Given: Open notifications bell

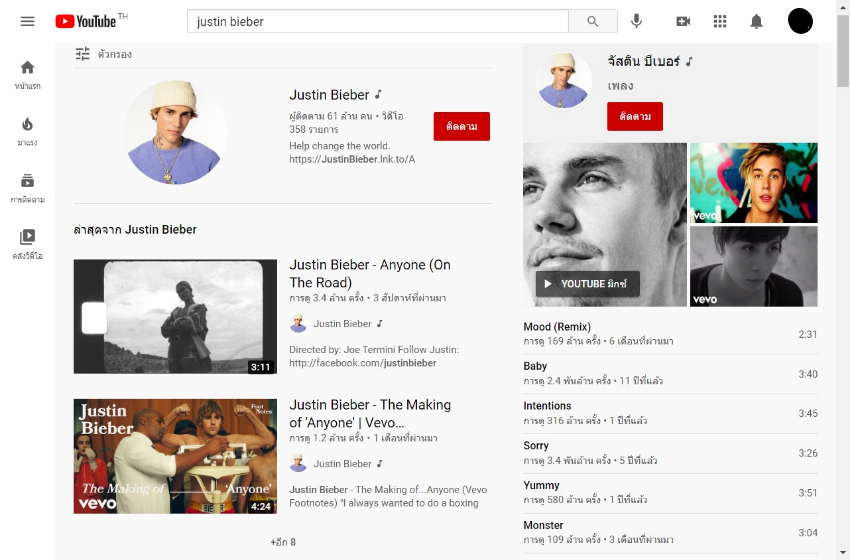Looking at the screenshot, I should click(756, 21).
